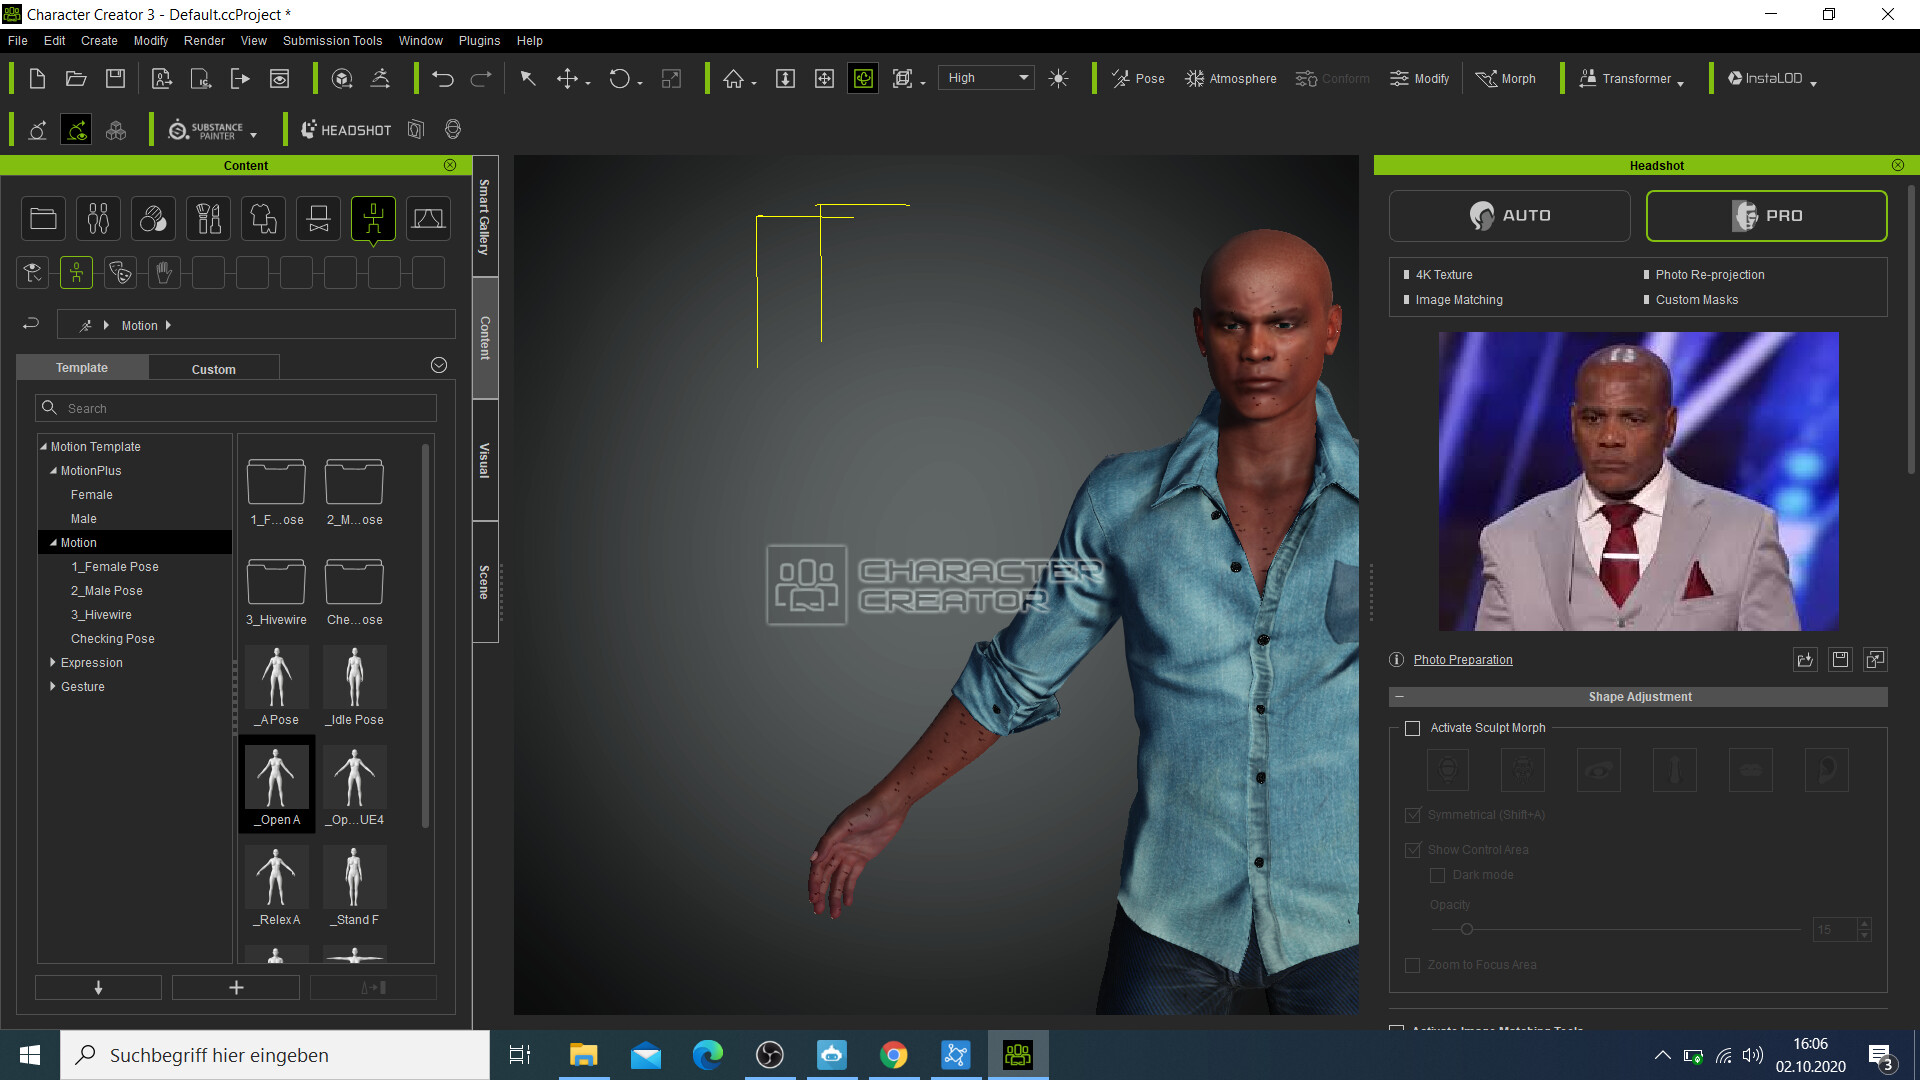Screen dimensions: 1920x1080
Task: Click the Home camera view icon
Action: point(733,79)
